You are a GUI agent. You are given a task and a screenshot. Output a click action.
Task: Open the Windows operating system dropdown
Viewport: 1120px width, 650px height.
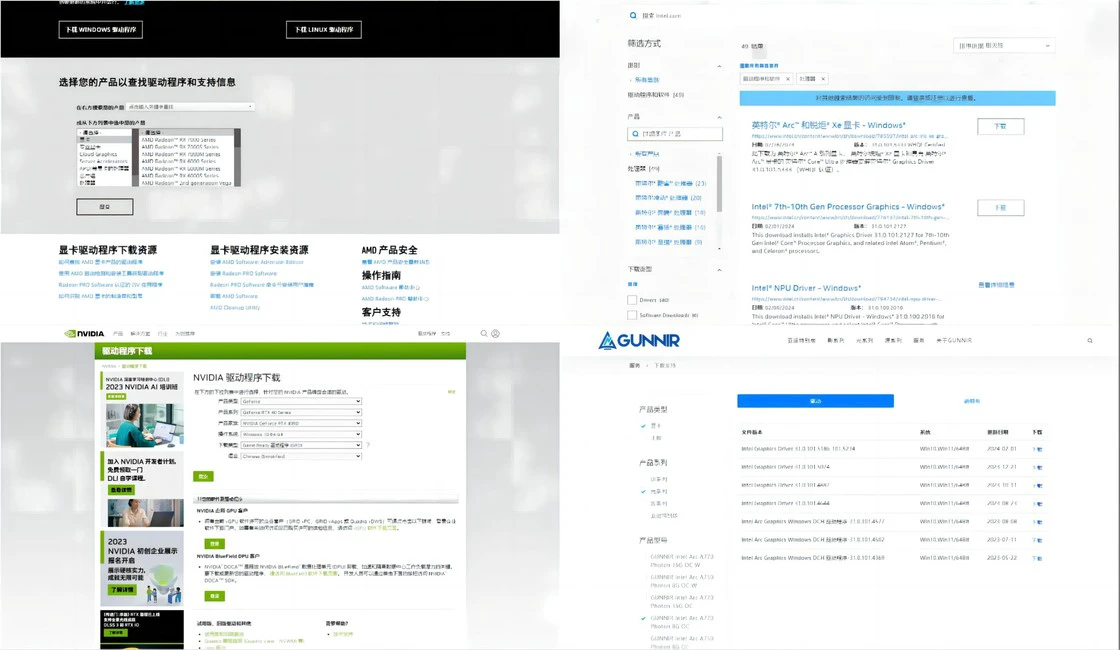click(301, 434)
